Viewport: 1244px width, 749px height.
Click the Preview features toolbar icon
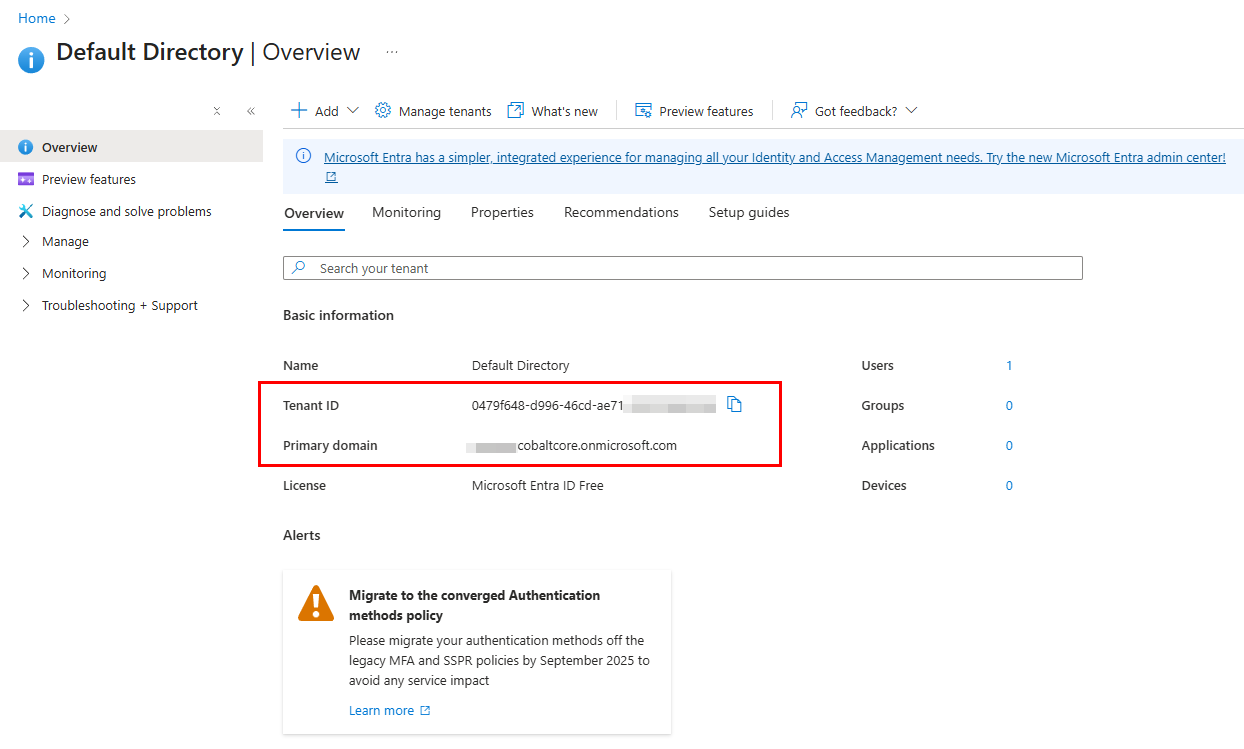pos(644,111)
